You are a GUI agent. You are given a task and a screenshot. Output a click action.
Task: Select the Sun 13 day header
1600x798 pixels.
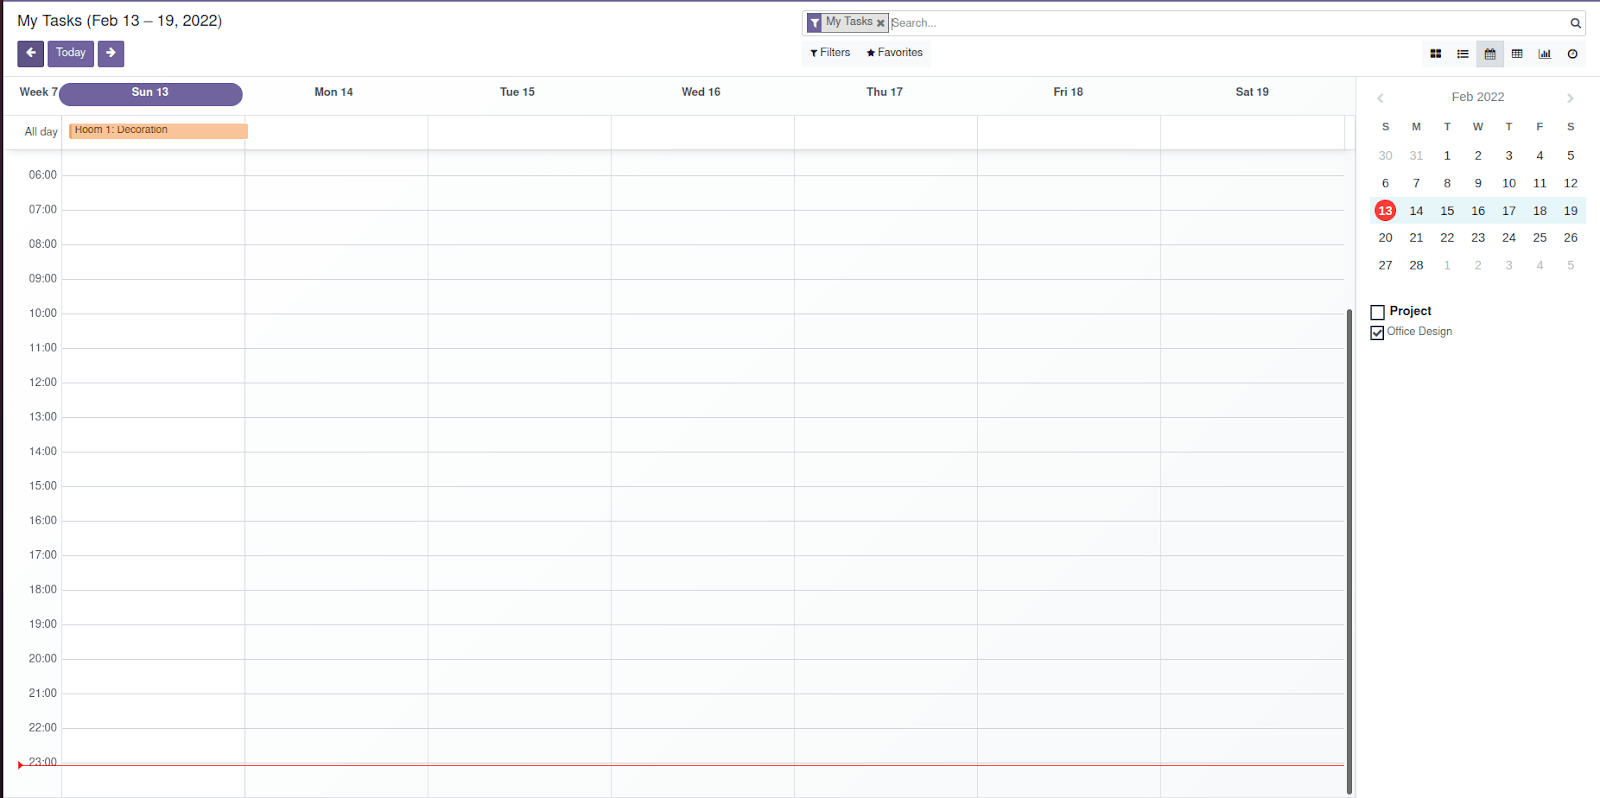click(150, 94)
